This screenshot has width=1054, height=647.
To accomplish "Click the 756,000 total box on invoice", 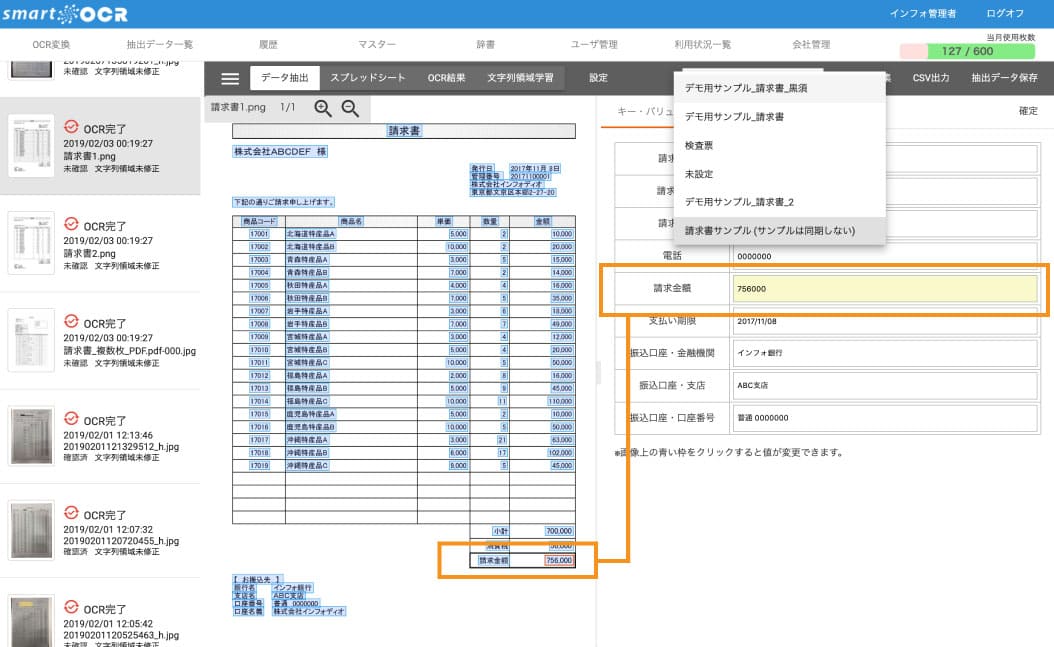I will (559, 560).
